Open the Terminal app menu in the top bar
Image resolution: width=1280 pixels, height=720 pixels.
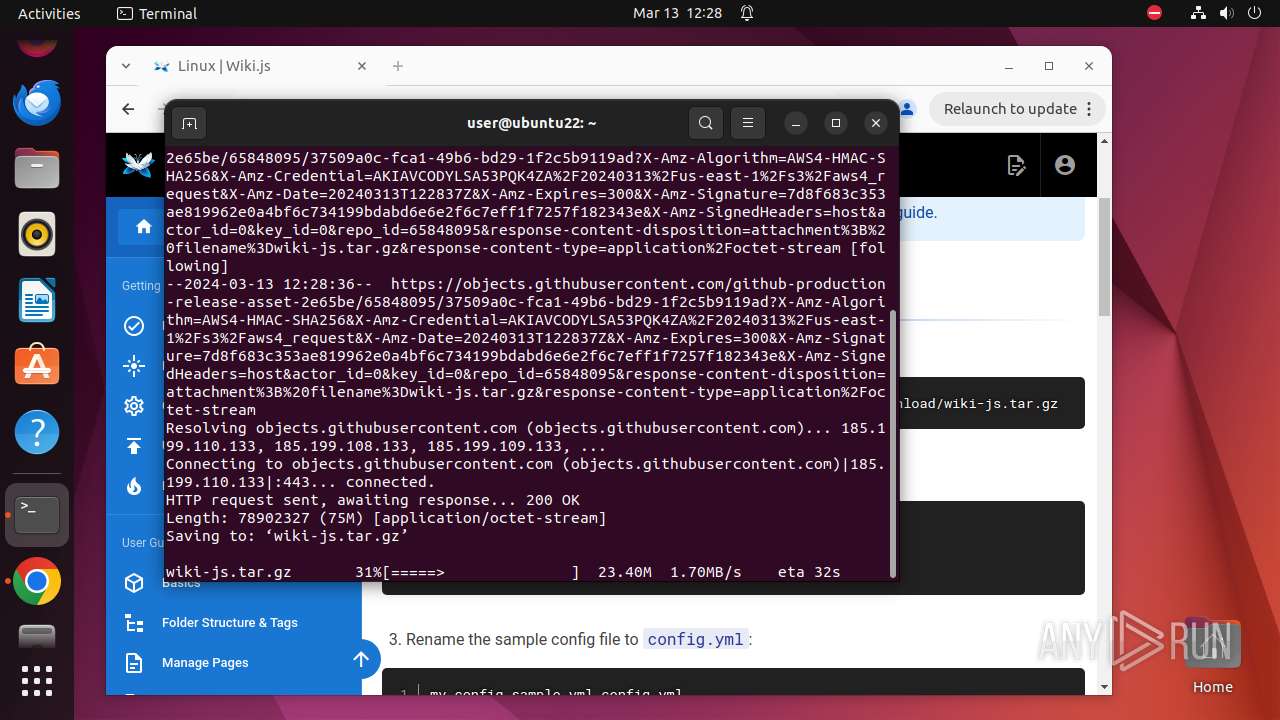click(x=157, y=14)
